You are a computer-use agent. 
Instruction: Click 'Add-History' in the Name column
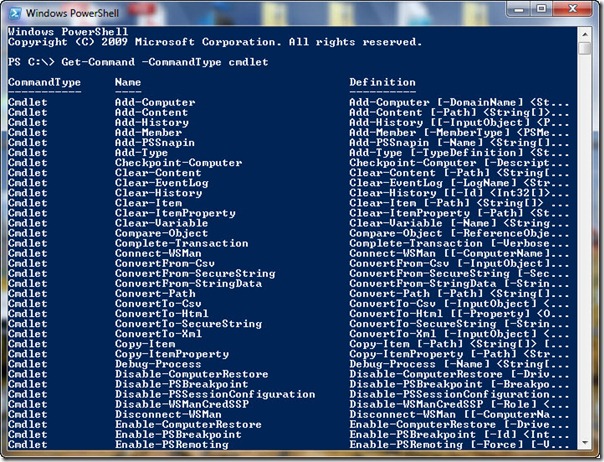[152, 123]
